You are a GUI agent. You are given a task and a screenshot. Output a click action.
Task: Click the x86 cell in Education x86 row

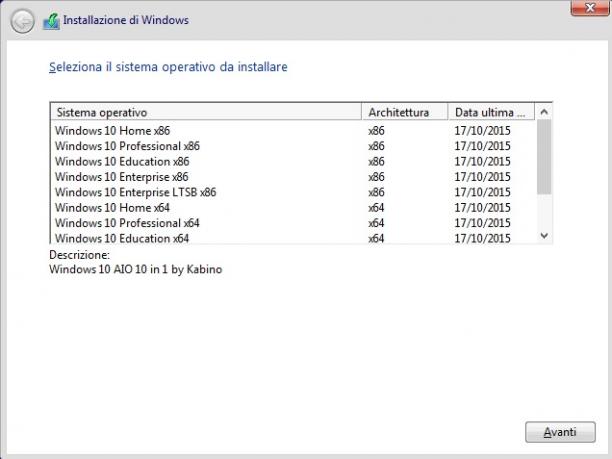click(376, 161)
